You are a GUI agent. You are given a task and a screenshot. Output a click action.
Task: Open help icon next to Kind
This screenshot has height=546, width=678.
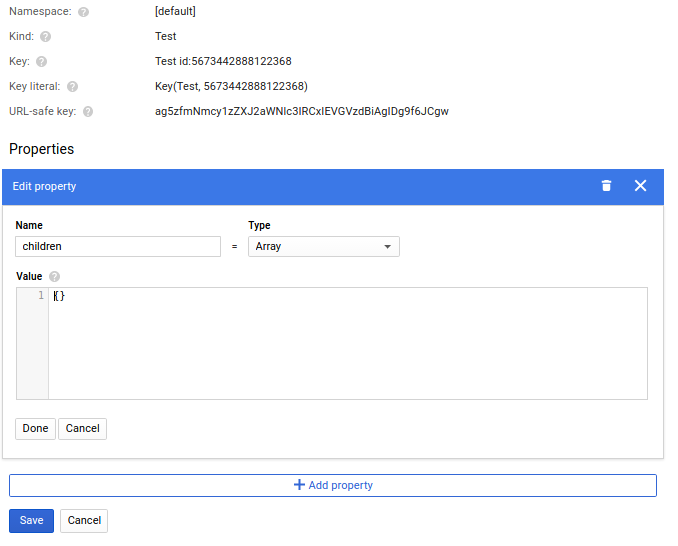pos(45,37)
